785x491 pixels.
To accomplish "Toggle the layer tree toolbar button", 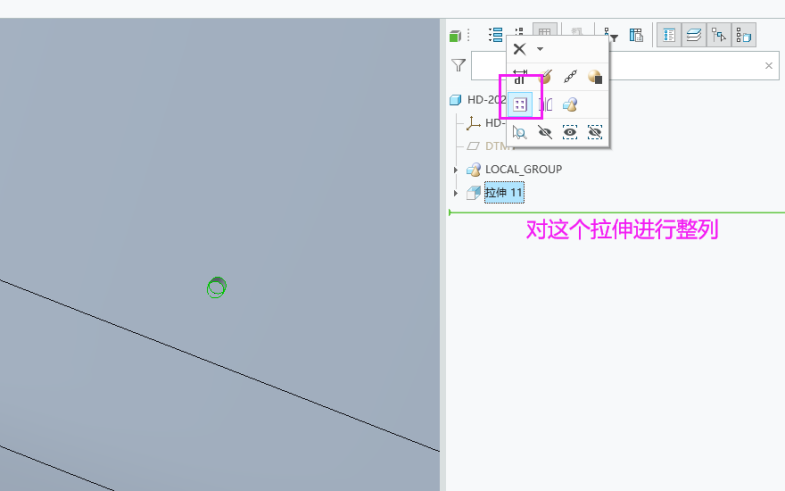I will tap(694, 35).
